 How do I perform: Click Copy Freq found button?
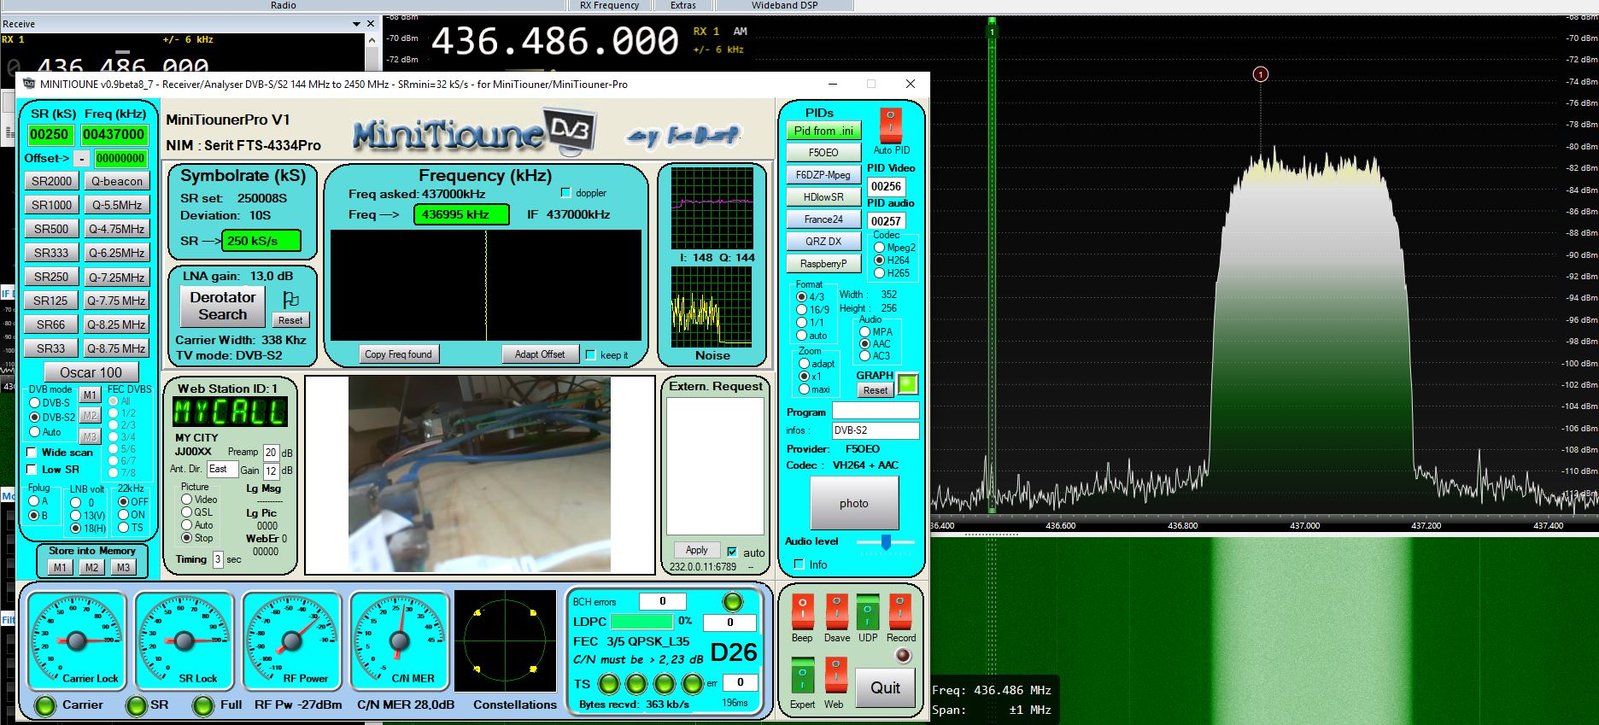click(398, 354)
